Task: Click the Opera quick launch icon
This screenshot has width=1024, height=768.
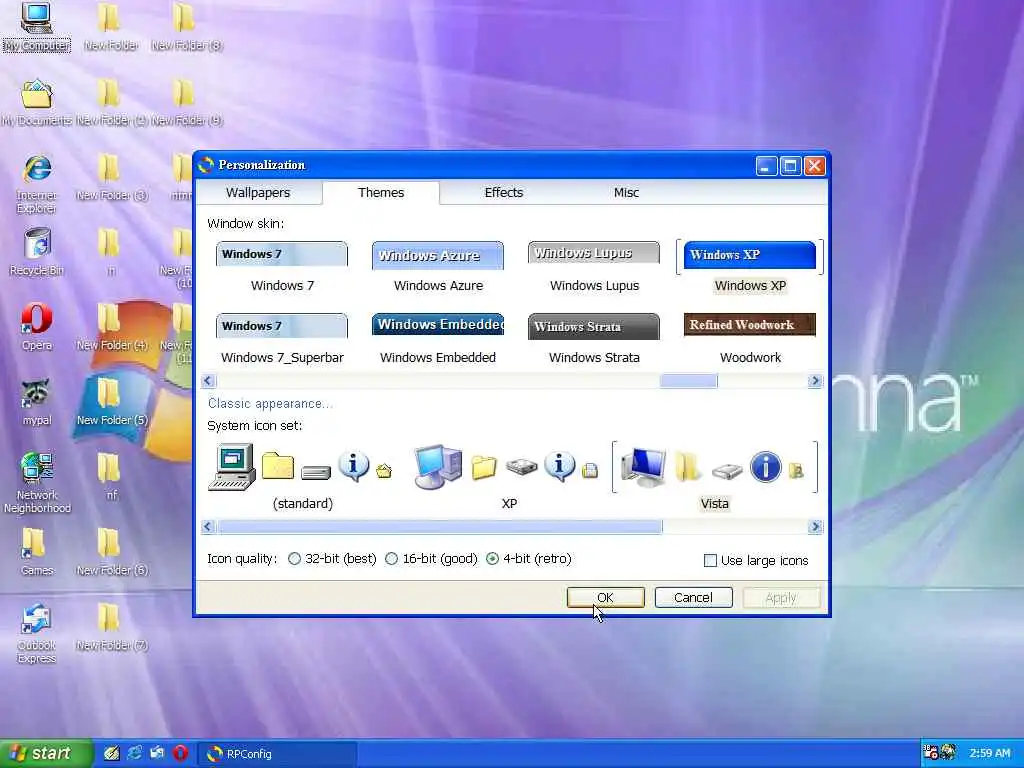Action: (x=181, y=753)
